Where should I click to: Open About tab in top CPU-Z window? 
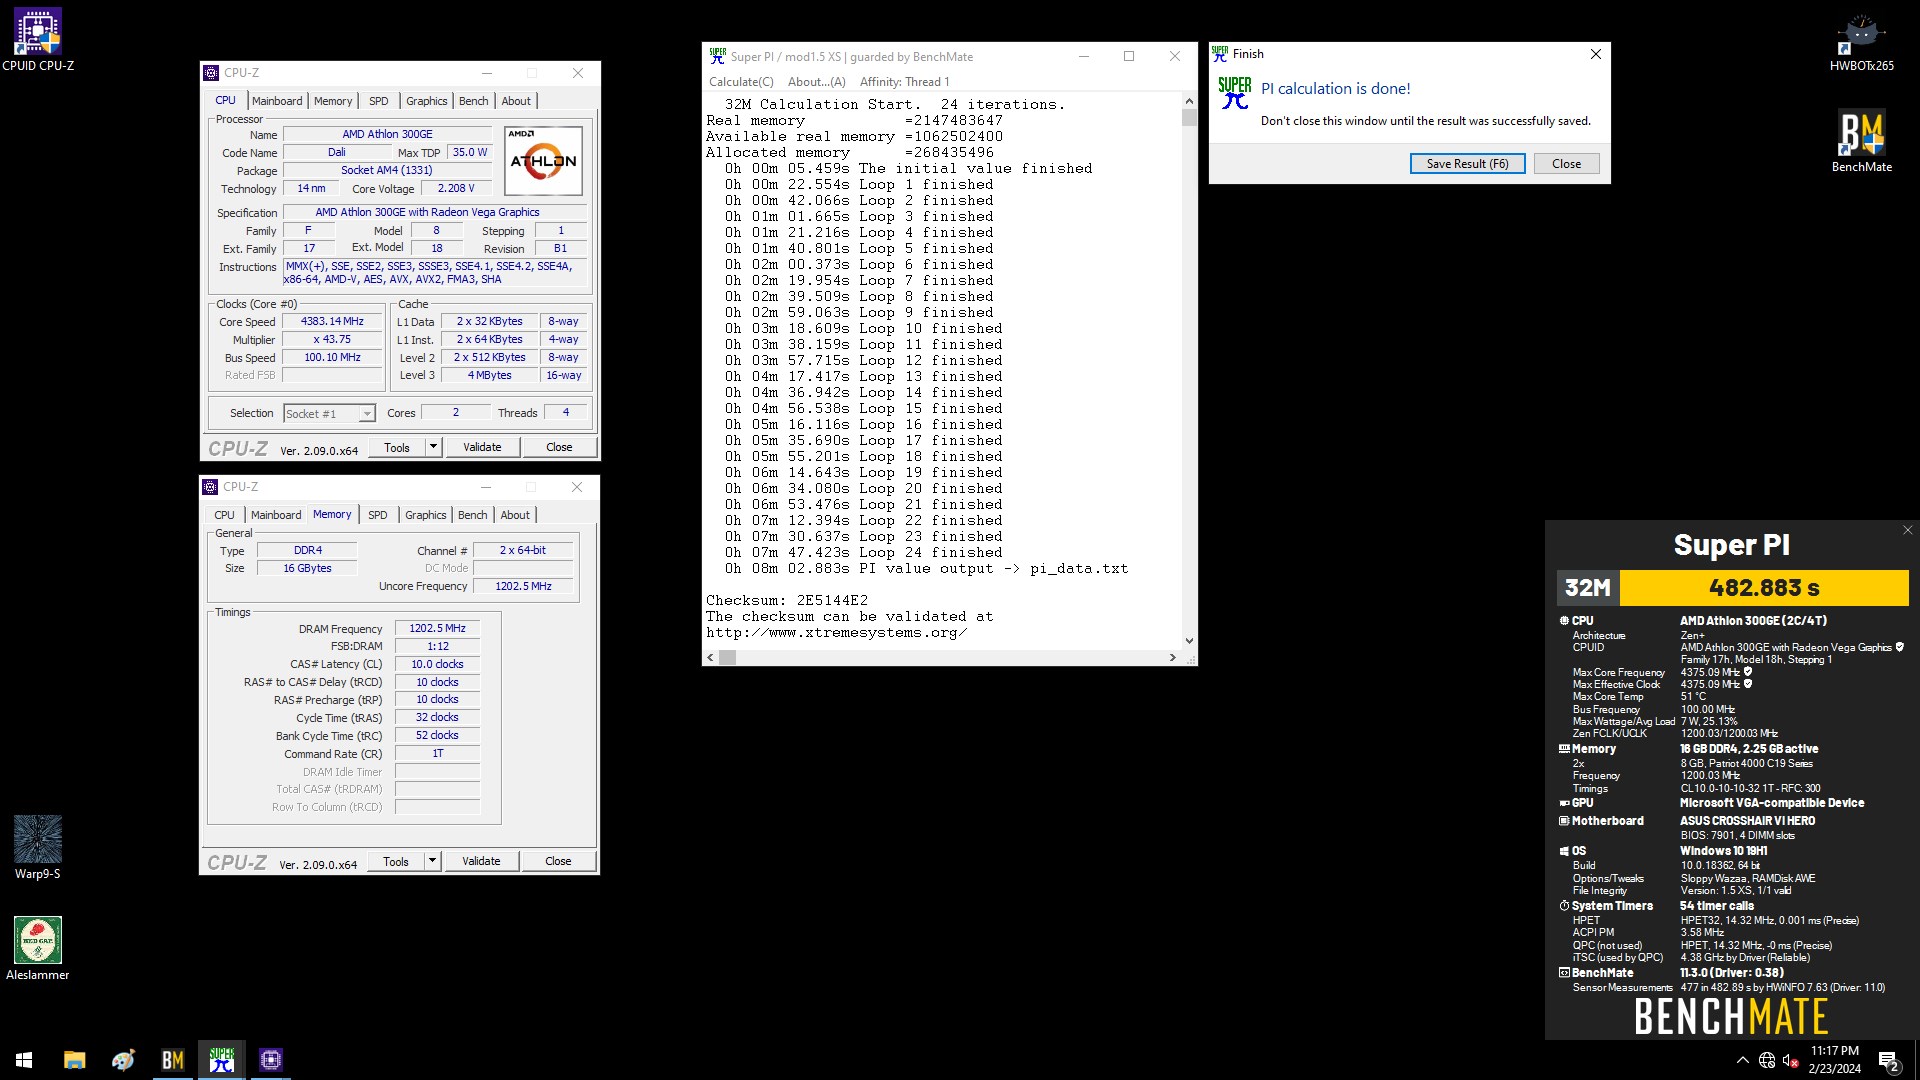point(516,101)
